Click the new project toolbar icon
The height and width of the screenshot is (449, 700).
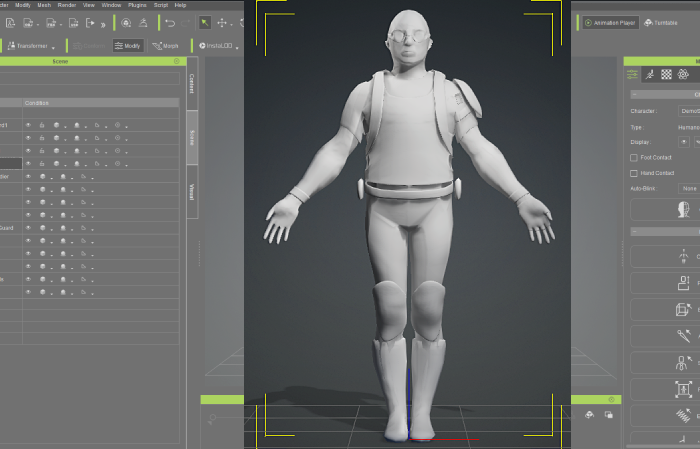pyautogui.click(x=10, y=23)
